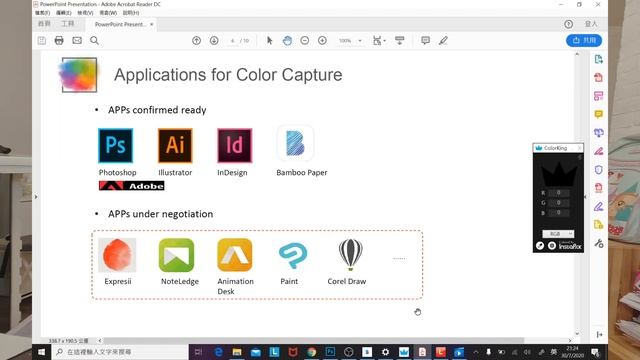This screenshot has width=640, height=360.
Task: Open Task View on the taskbar
Action: [198, 352]
